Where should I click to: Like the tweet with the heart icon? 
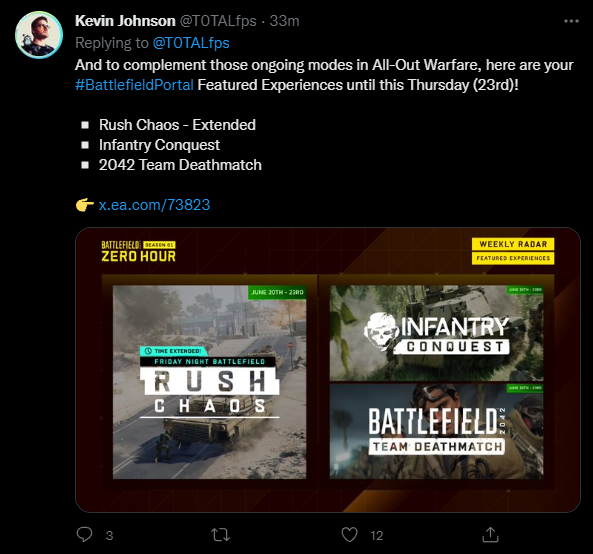[349, 535]
